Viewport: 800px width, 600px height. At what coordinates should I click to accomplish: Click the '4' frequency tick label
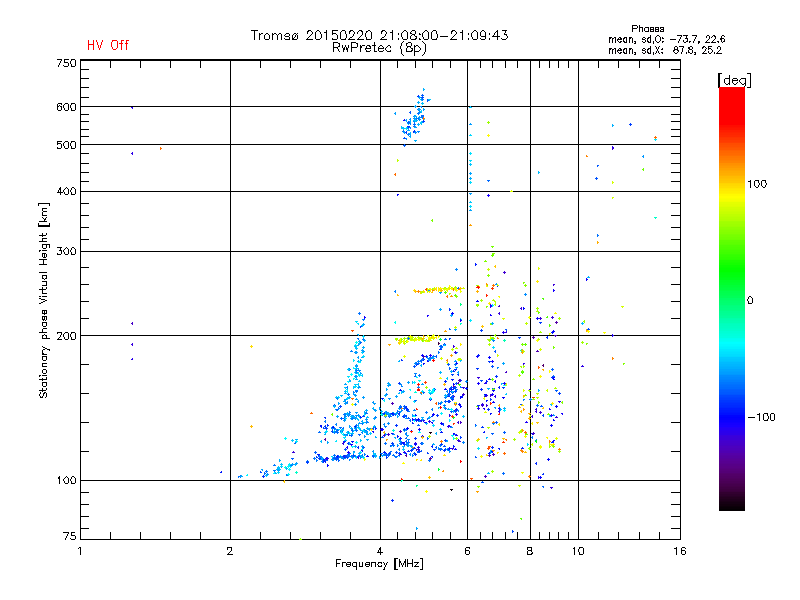pos(380,551)
